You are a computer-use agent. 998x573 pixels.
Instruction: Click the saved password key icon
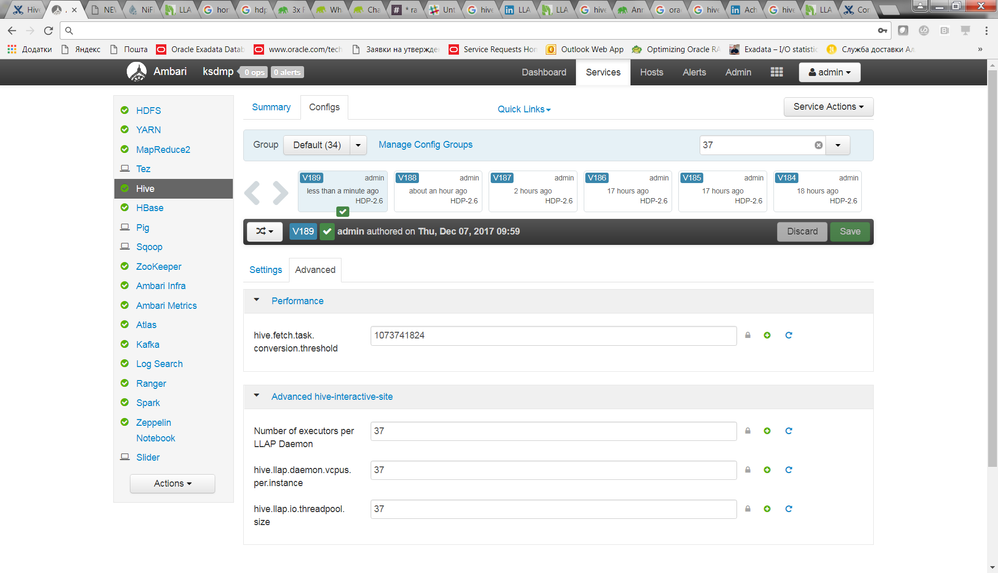click(x=882, y=31)
